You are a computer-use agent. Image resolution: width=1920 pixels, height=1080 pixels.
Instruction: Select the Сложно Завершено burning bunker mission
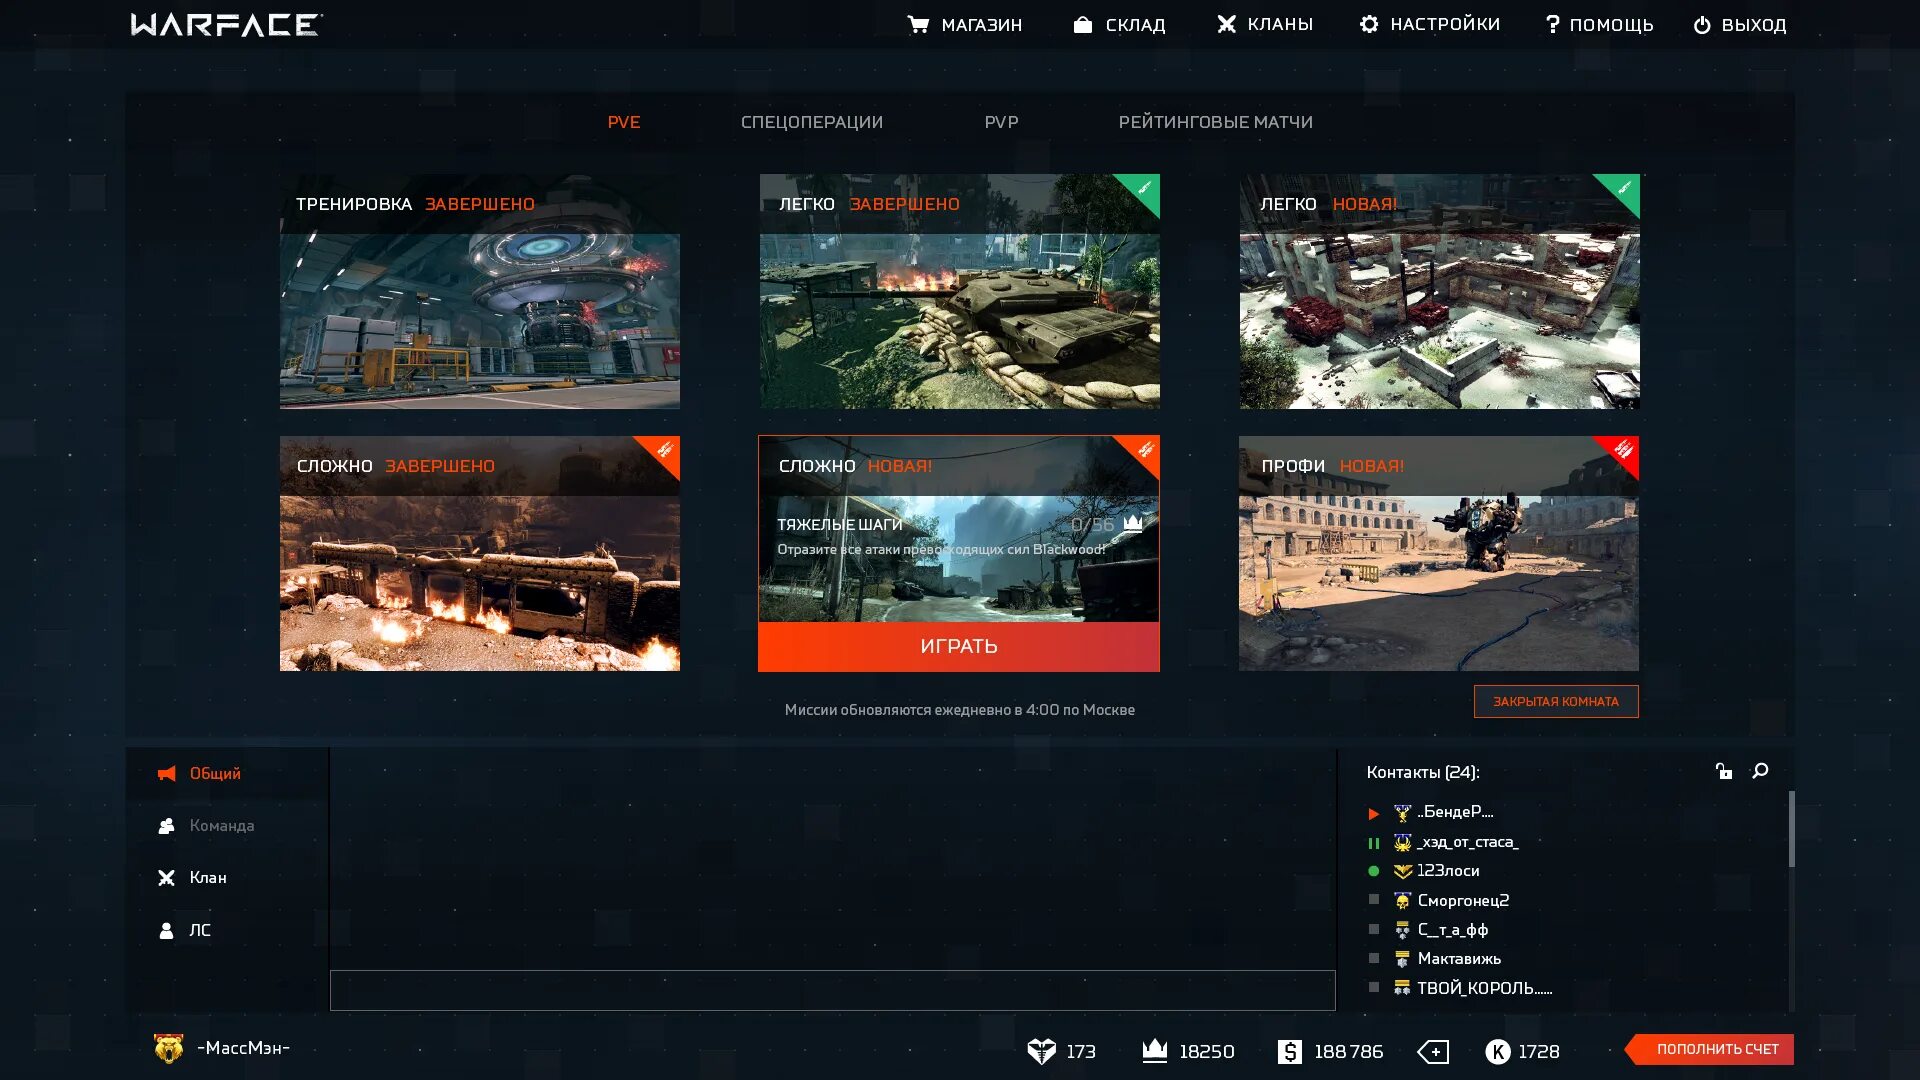(480, 553)
